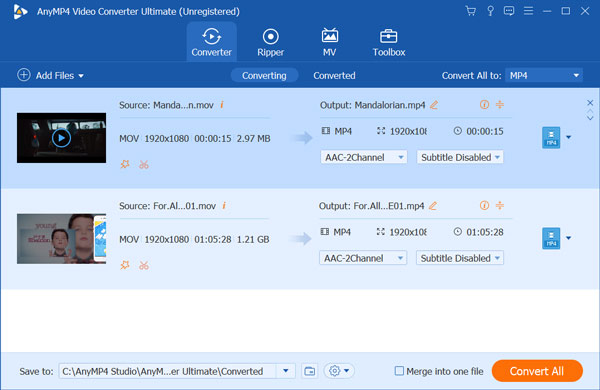The image size is (600, 390).
Task: Open edit effects star for For.All video
Action: tap(125, 265)
